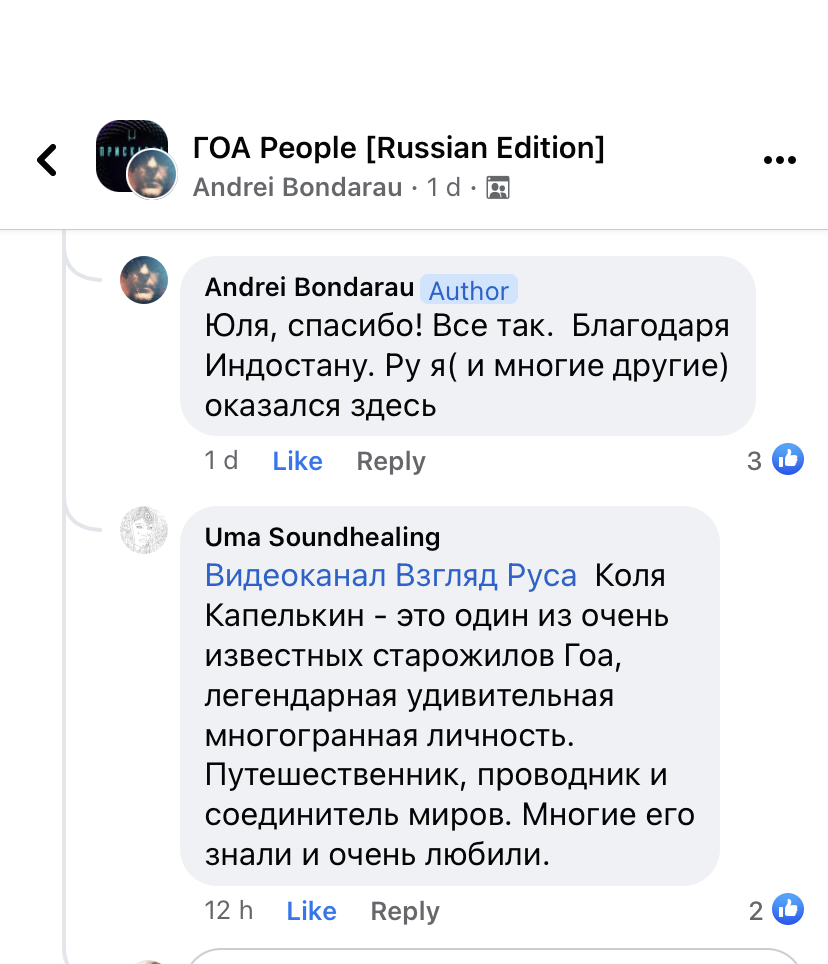Screen dimensions: 828x964
Task: Open the ГОА People group avatar
Action: click(126, 148)
